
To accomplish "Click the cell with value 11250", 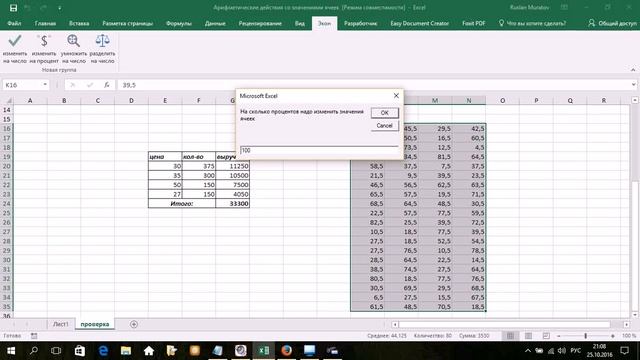I will point(233,166).
